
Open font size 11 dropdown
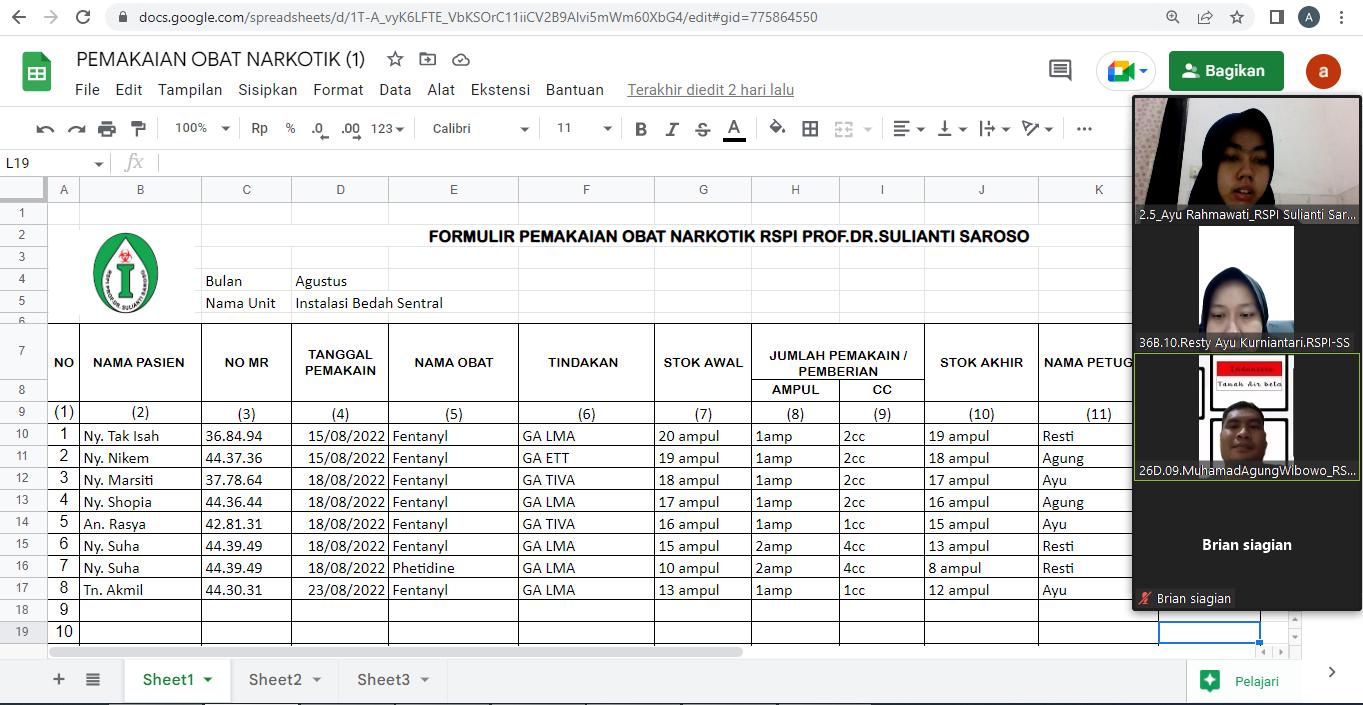pos(584,128)
